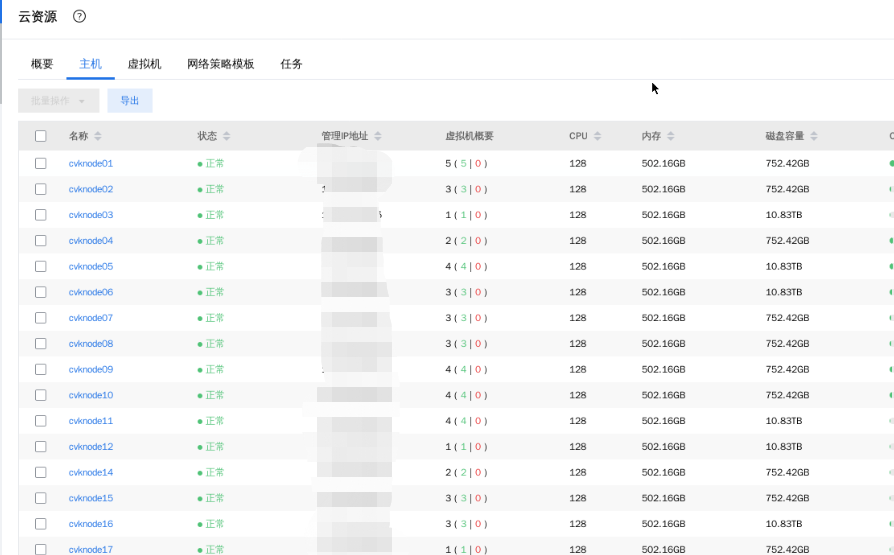894x555 pixels.
Task: Open the 批量操作 dropdown
Action: coord(59,100)
